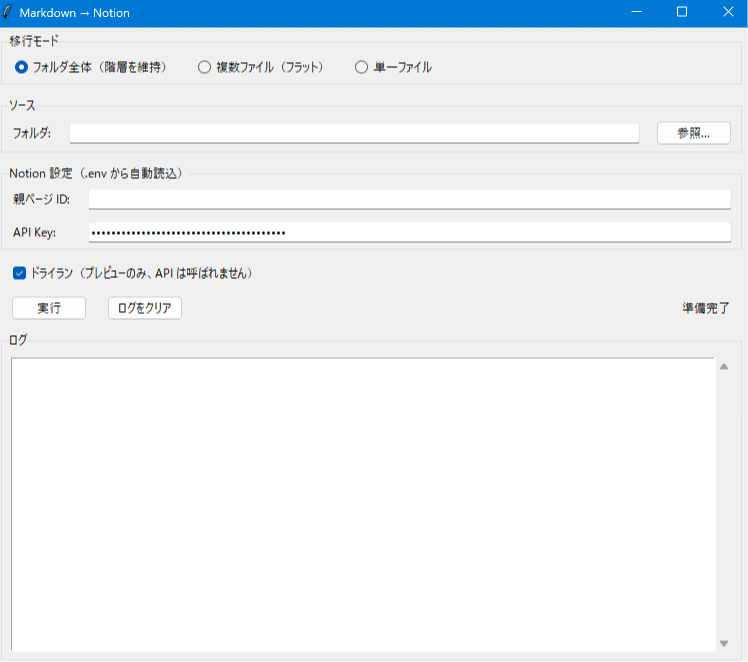Image resolution: width=748 pixels, height=662 pixels.
Task: Click the フォルダ: field label
Action: point(32,133)
